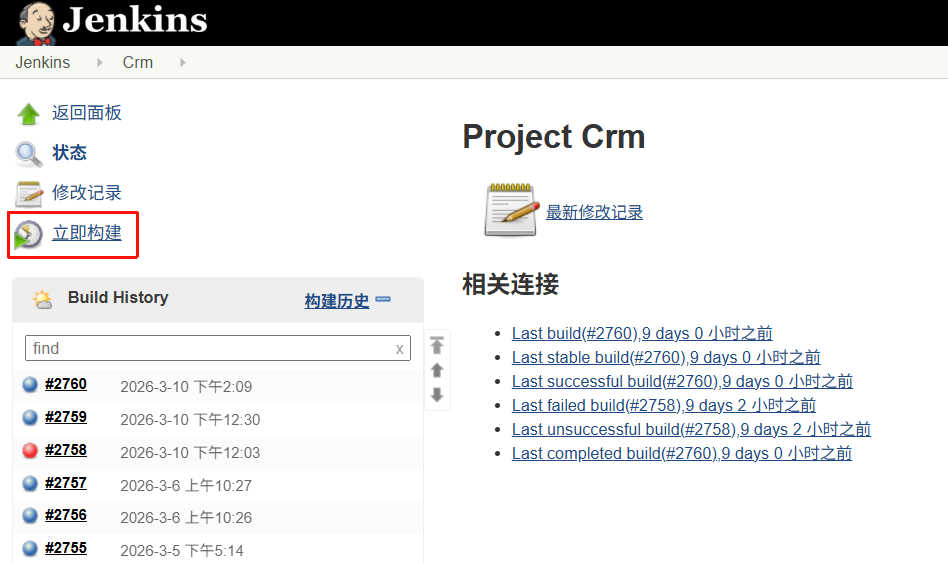Jump to top of the build history
The image size is (948, 563).
437,345
